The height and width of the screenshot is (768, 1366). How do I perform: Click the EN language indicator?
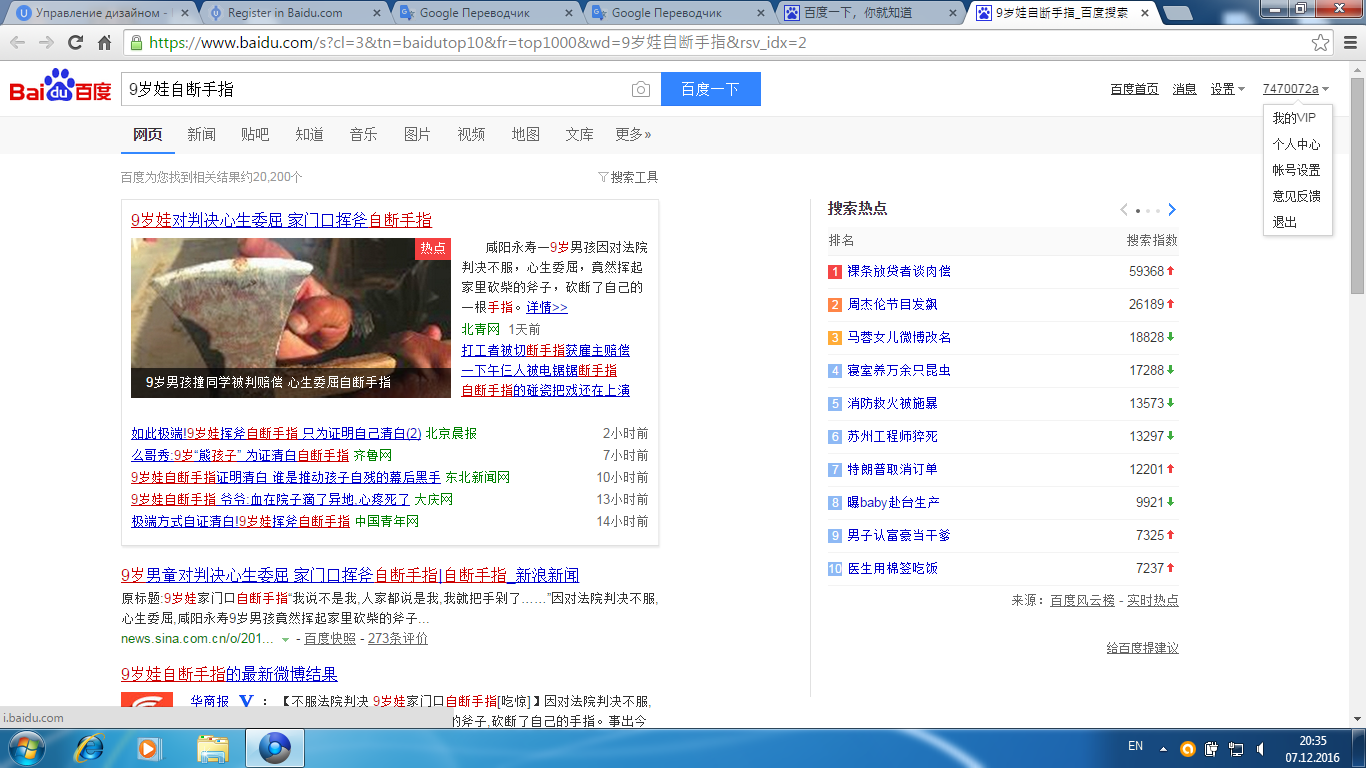[1135, 746]
